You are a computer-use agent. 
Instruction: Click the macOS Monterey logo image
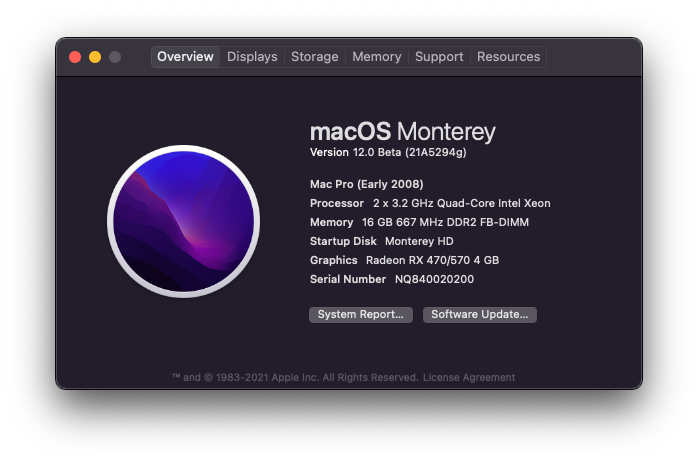(183, 221)
